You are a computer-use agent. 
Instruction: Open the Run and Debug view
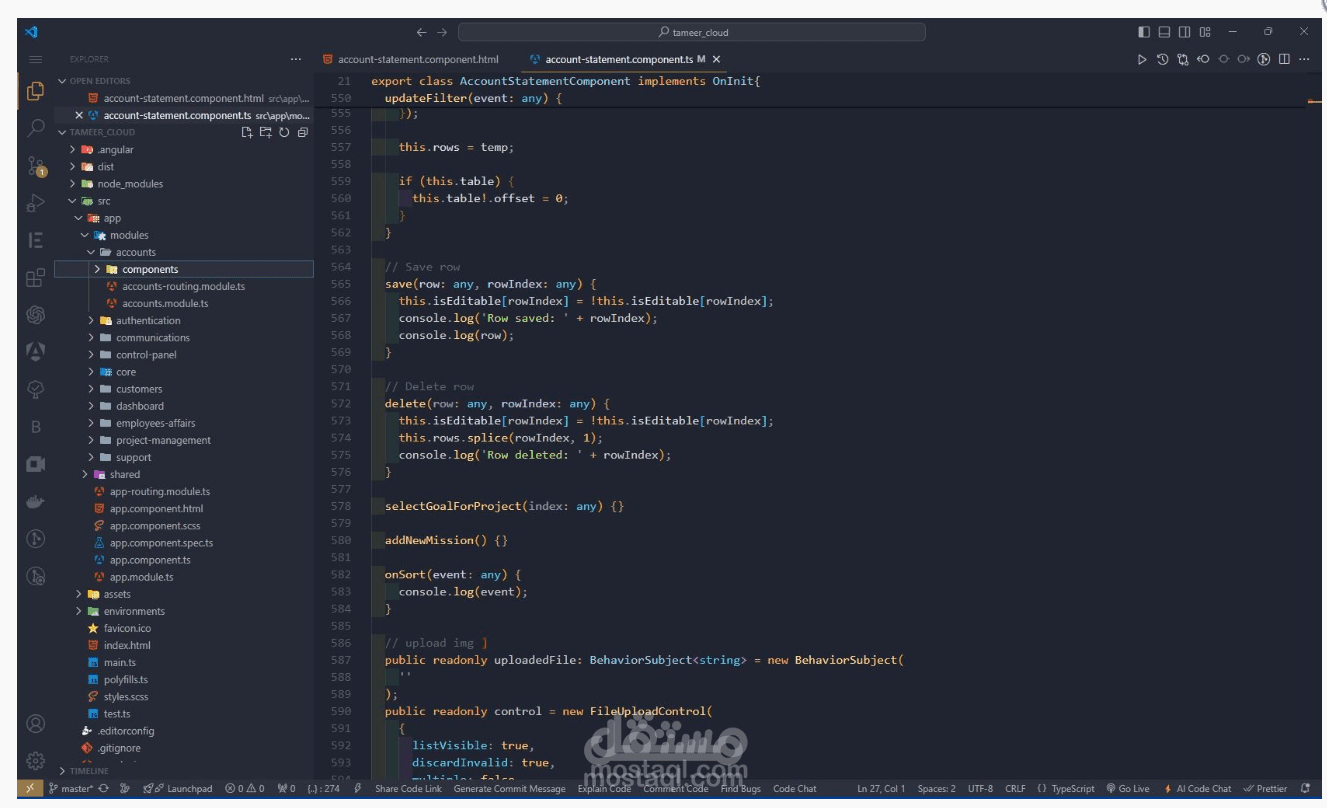click(35, 203)
